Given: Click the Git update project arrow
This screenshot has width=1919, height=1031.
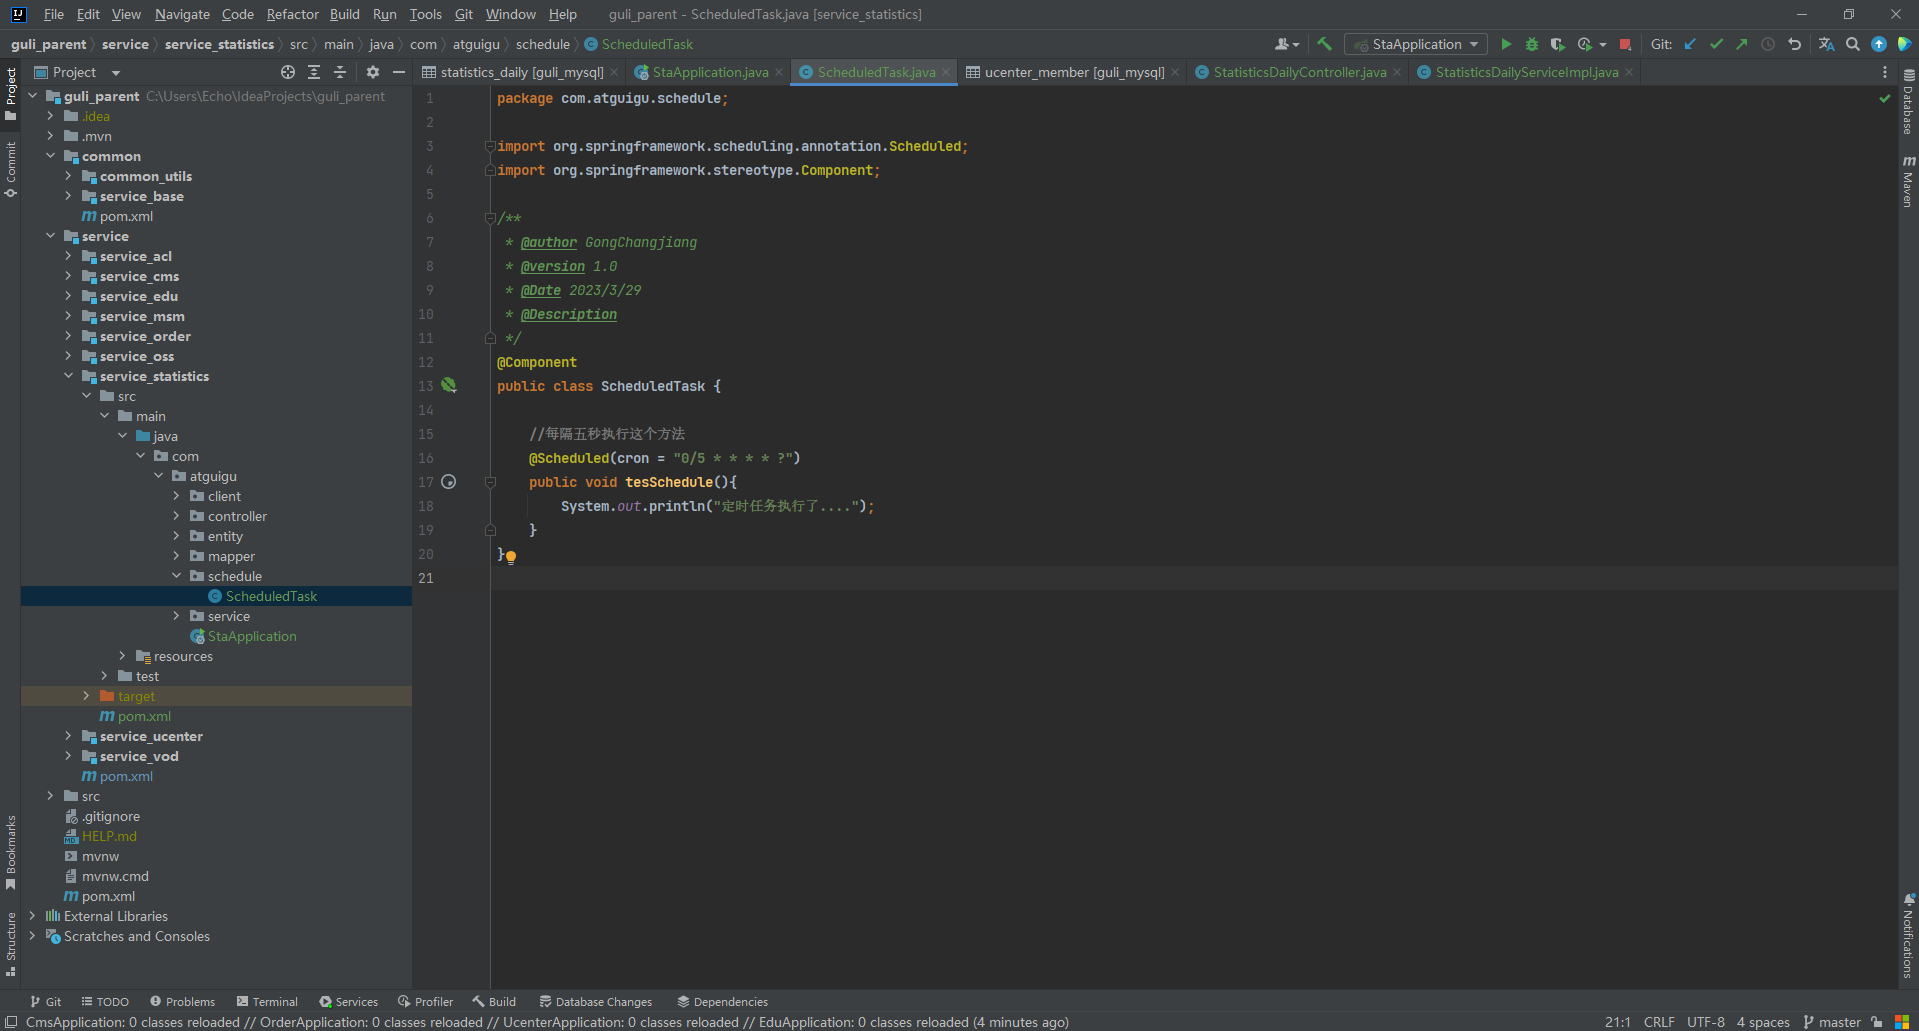Looking at the screenshot, I should [x=1690, y=44].
